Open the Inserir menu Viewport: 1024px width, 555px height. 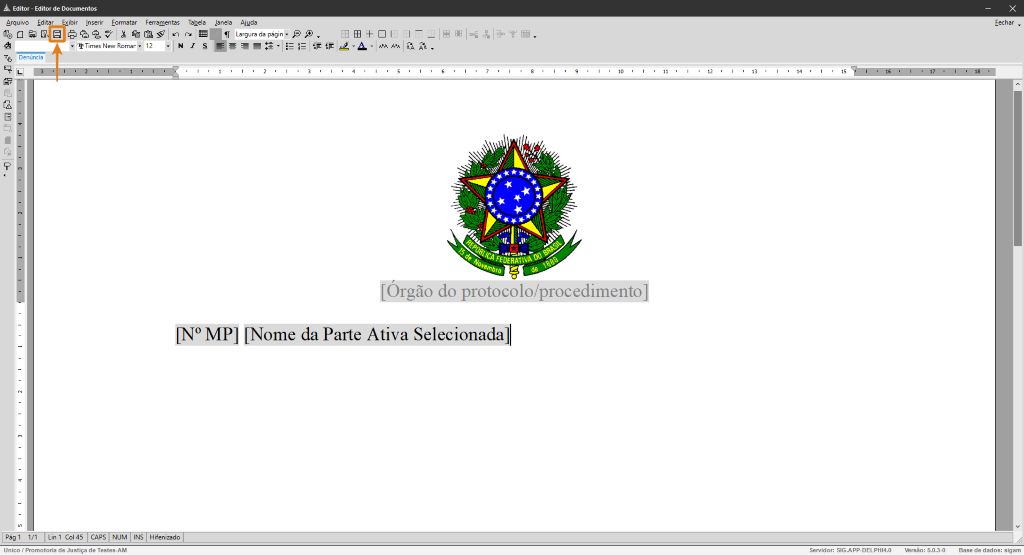coord(94,22)
